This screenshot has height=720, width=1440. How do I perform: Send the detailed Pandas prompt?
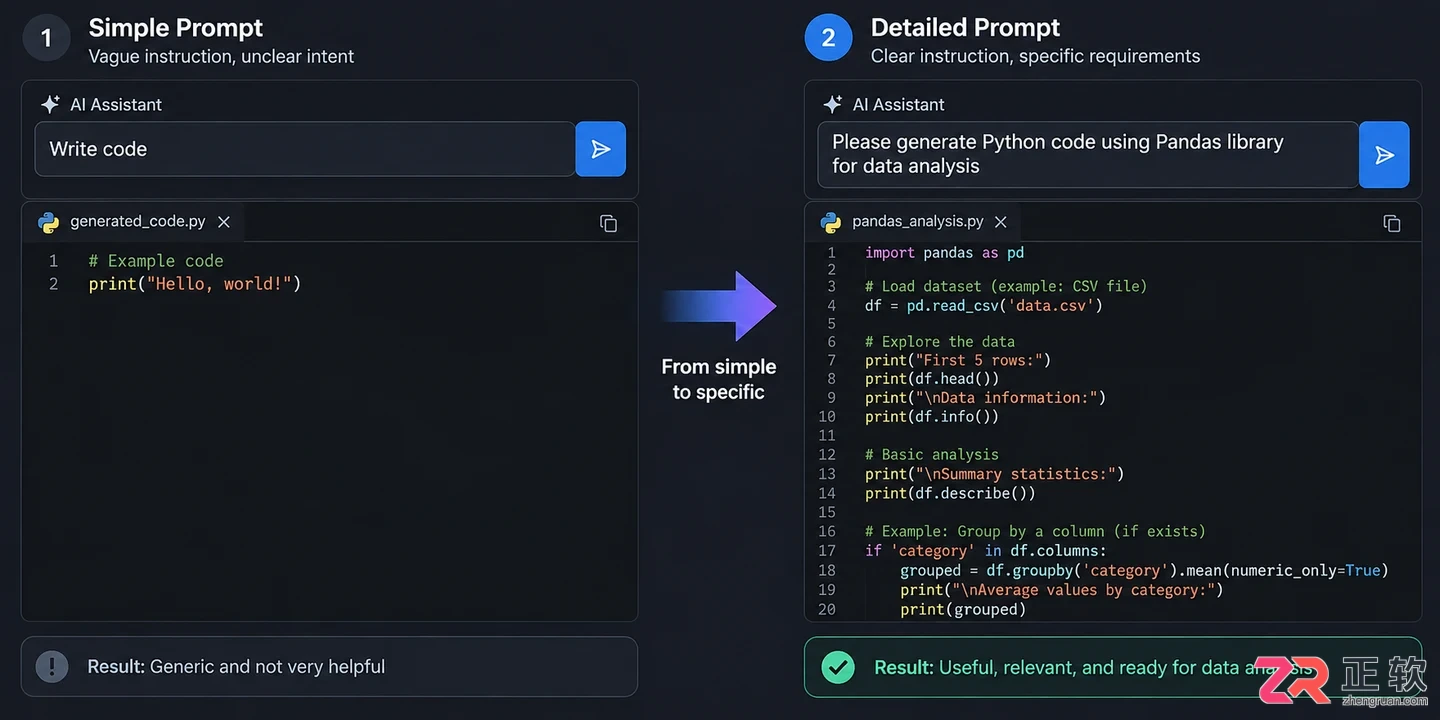point(1384,155)
